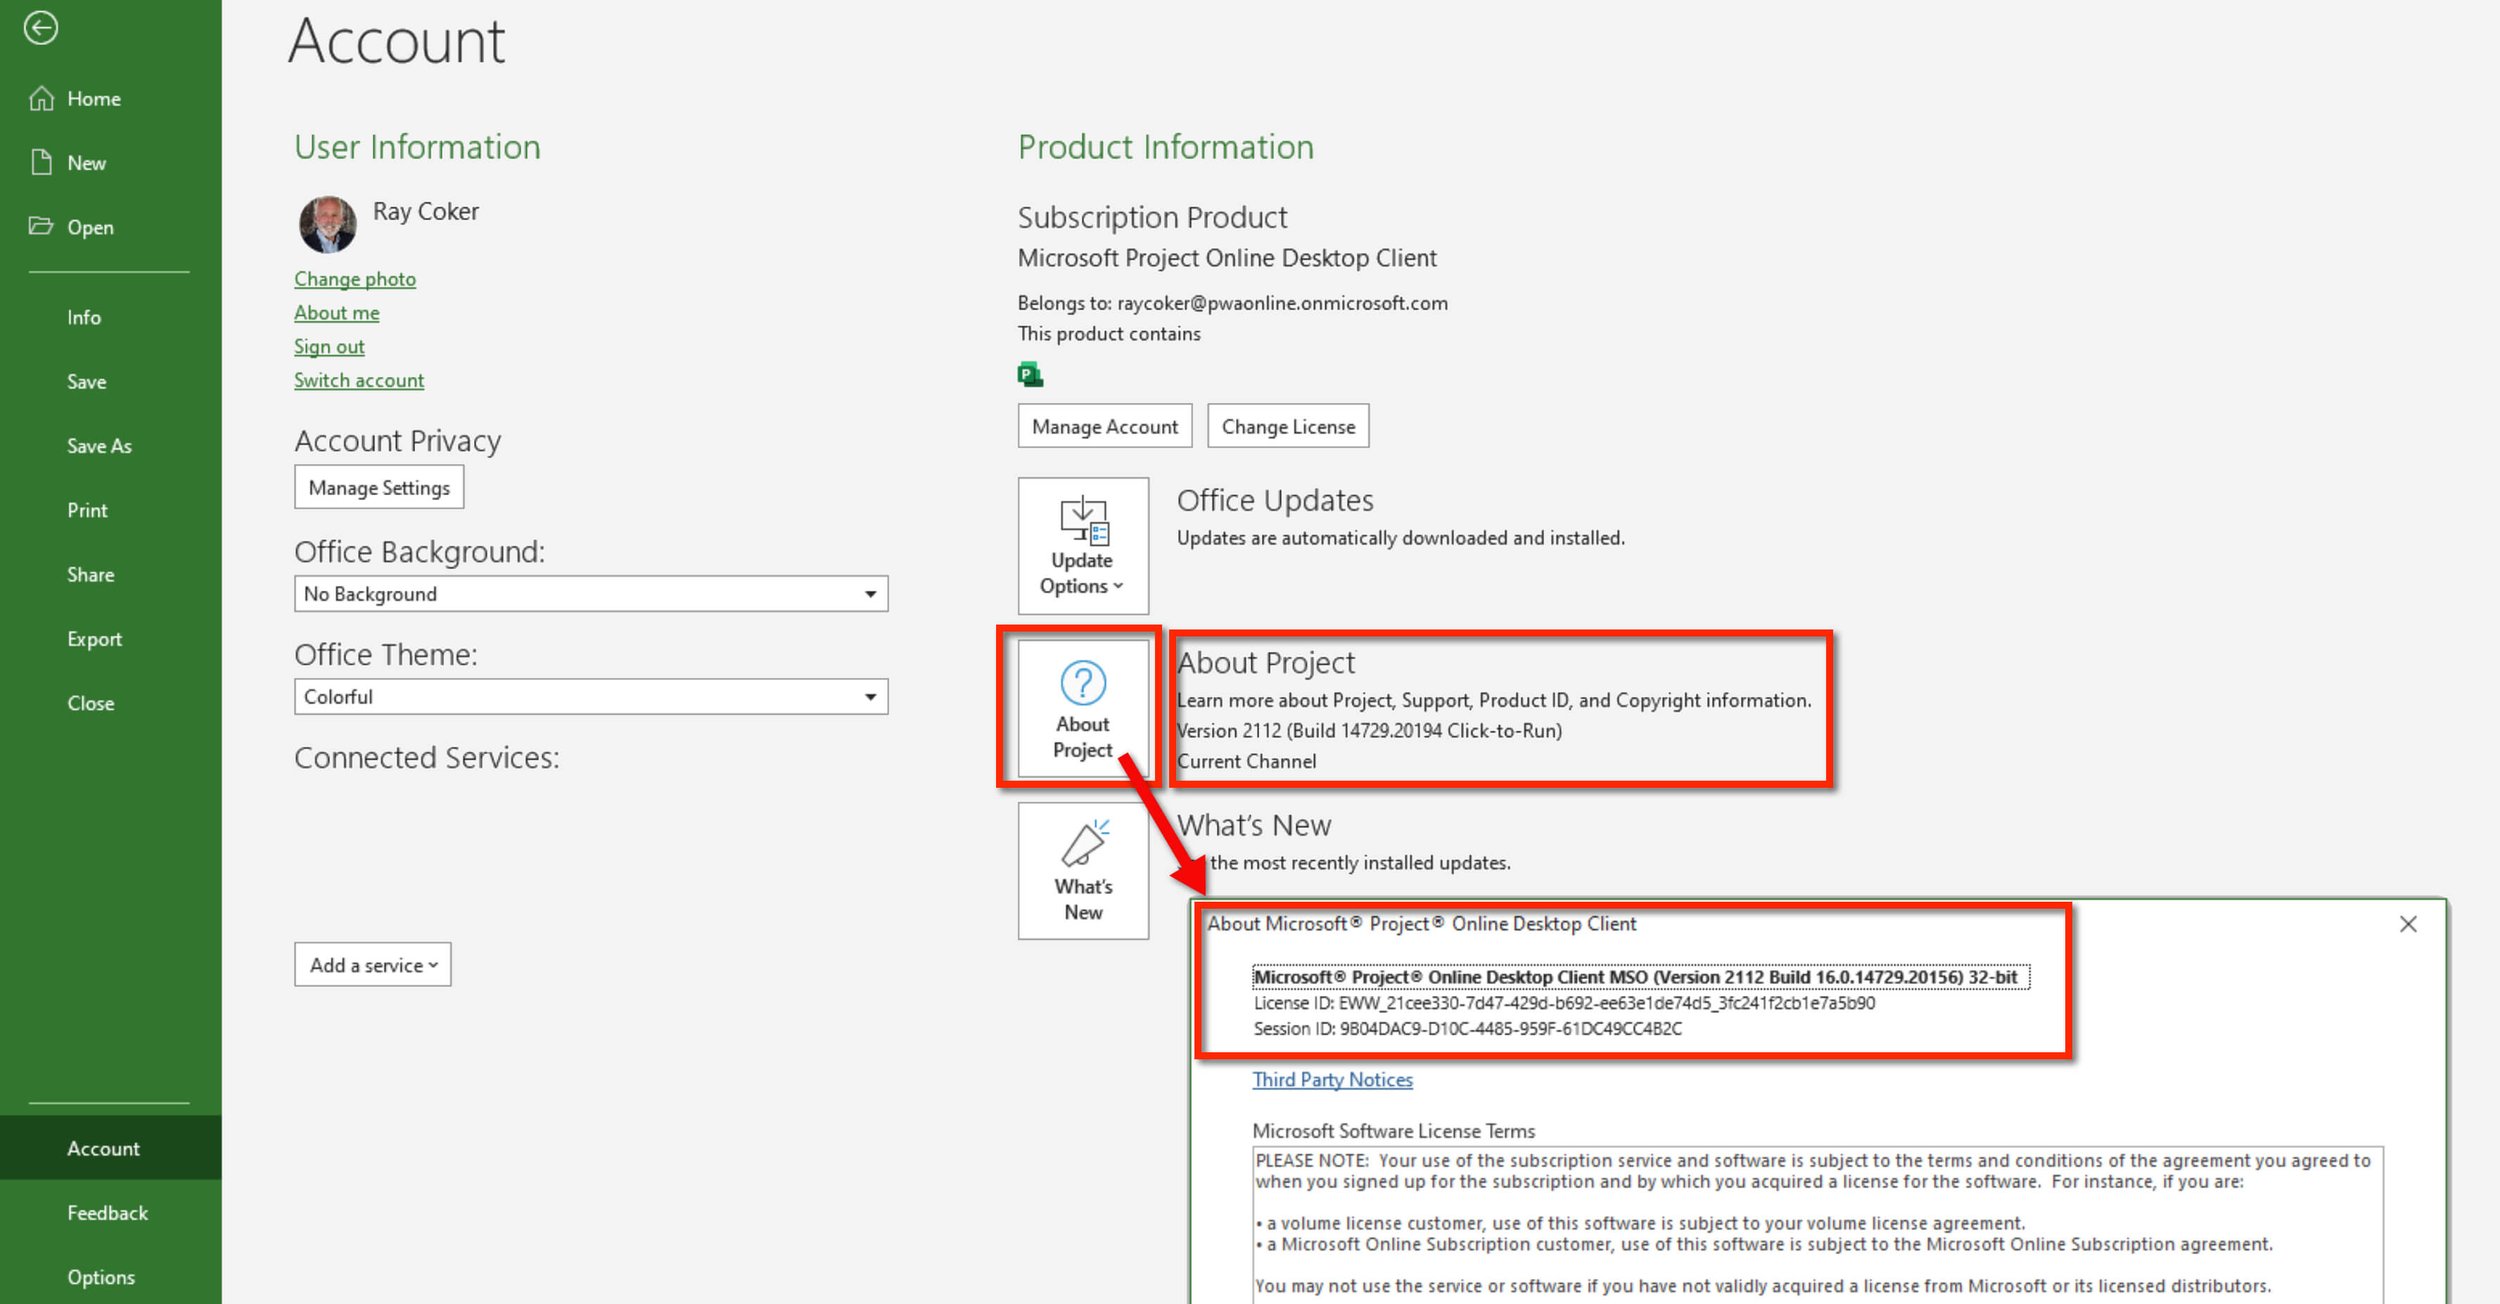Open the Export page
The height and width of the screenshot is (1304, 2500).
[x=95, y=639]
